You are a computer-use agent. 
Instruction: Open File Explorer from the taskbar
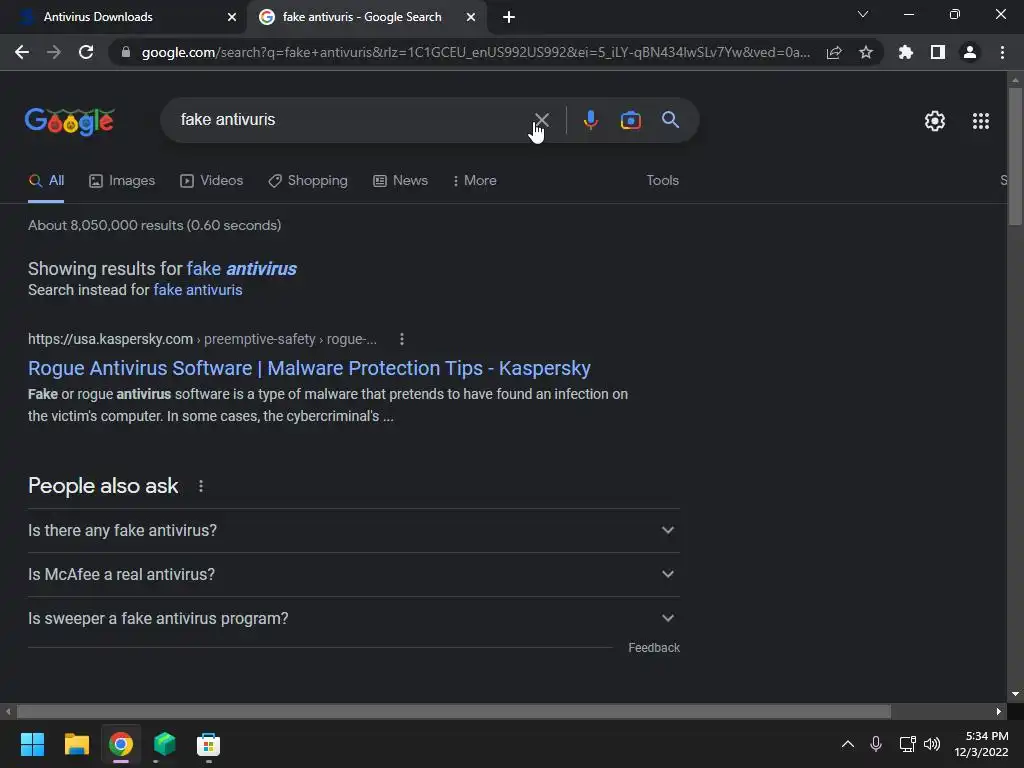[76, 744]
